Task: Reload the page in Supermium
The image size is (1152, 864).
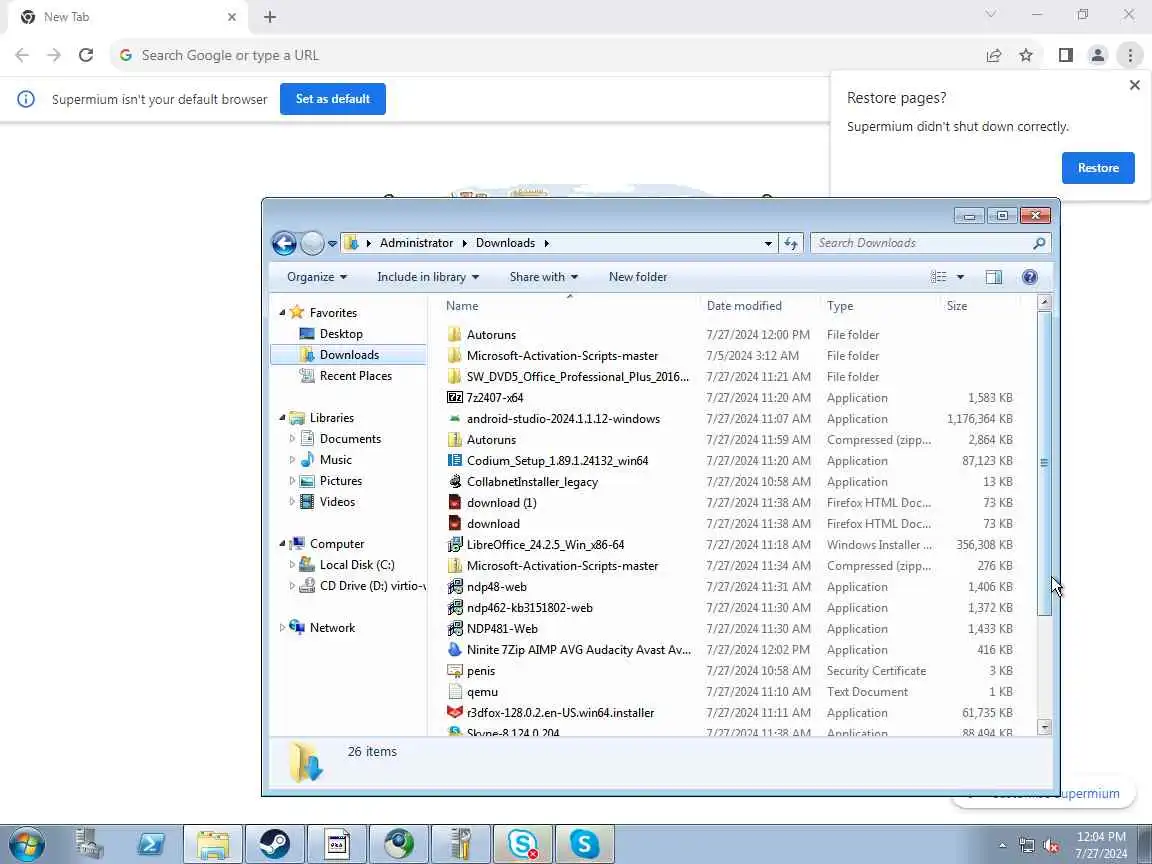Action: [86, 55]
